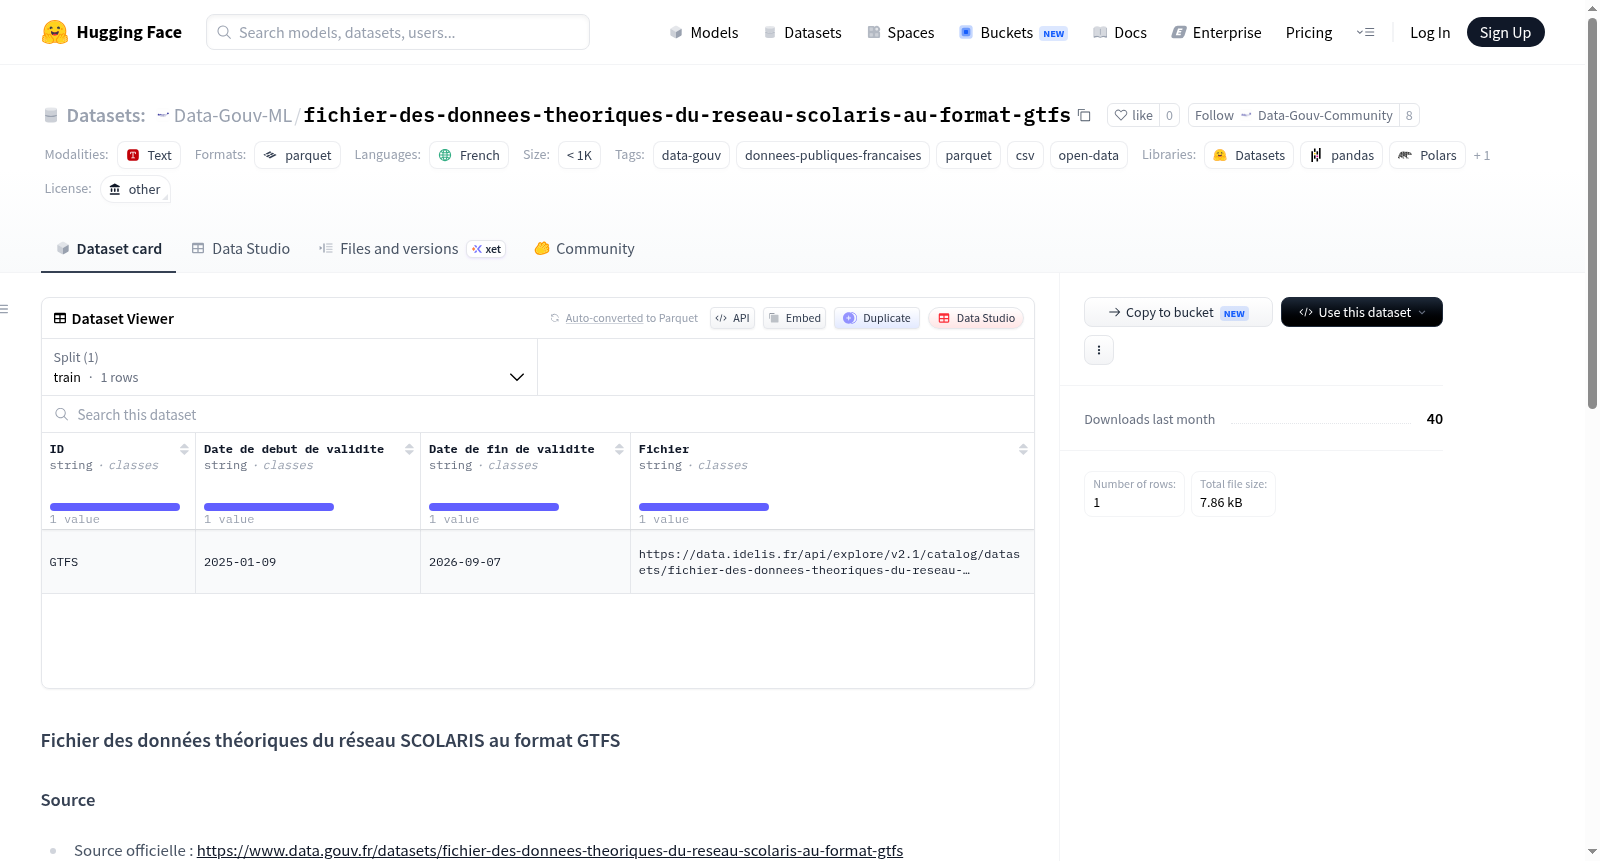Click Copy to bucket button
1600x861 pixels.
(x=1178, y=312)
